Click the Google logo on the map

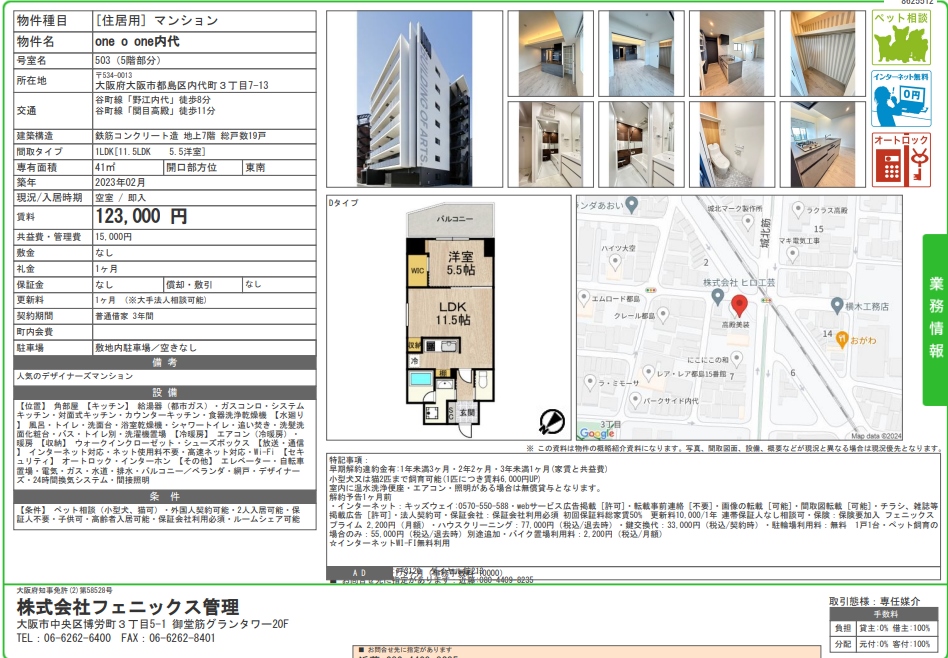pos(597,433)
